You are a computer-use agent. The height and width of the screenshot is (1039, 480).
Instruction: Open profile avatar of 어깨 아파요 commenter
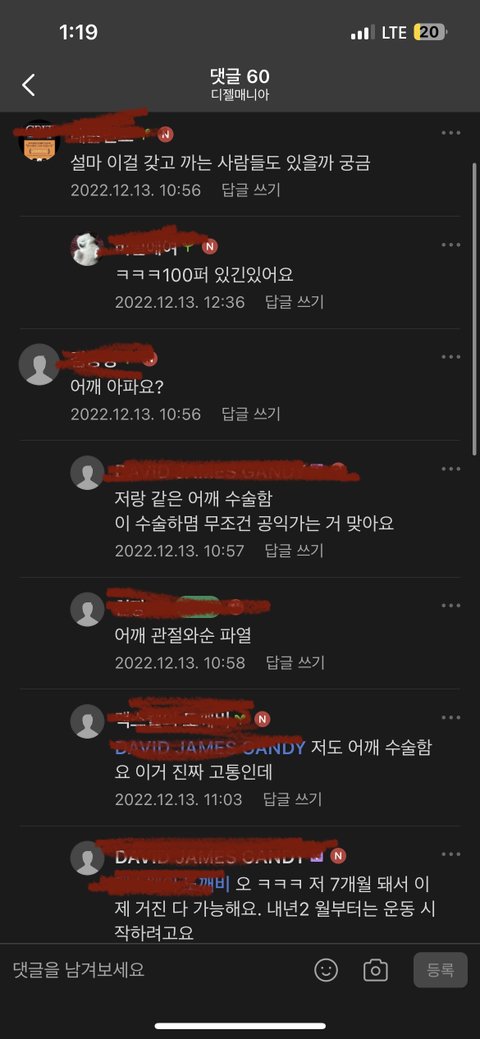tap(39, 364)
